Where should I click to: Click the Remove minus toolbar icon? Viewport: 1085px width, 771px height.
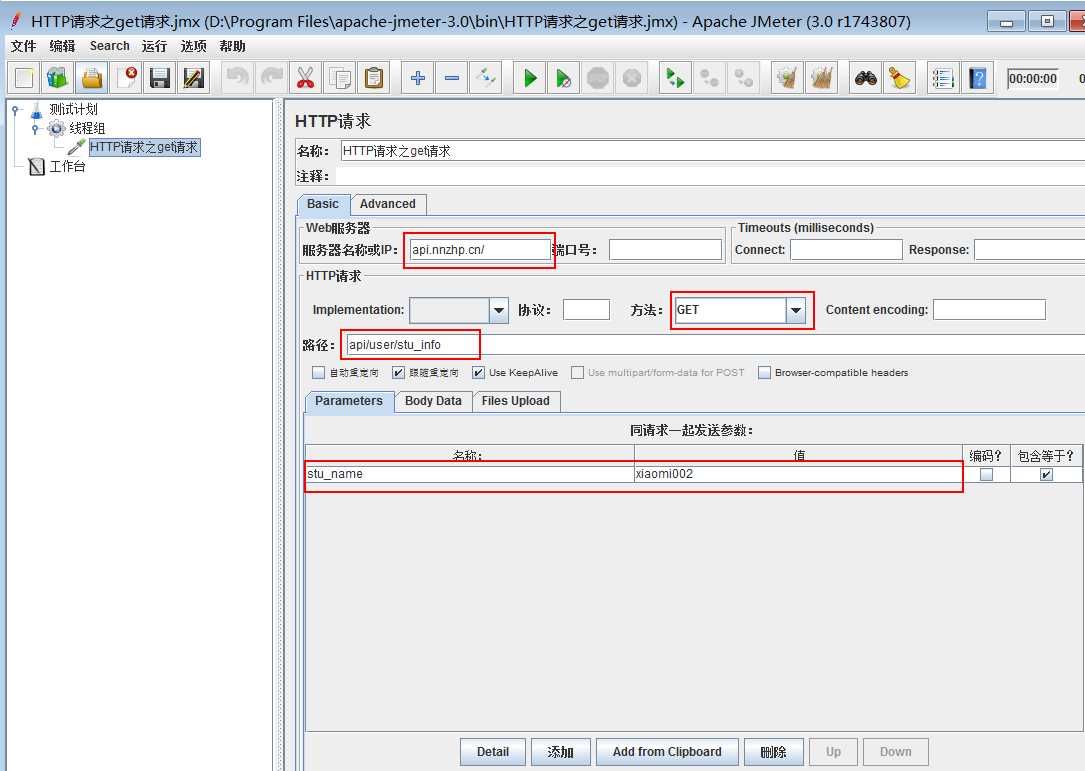(x=452, y=78)
